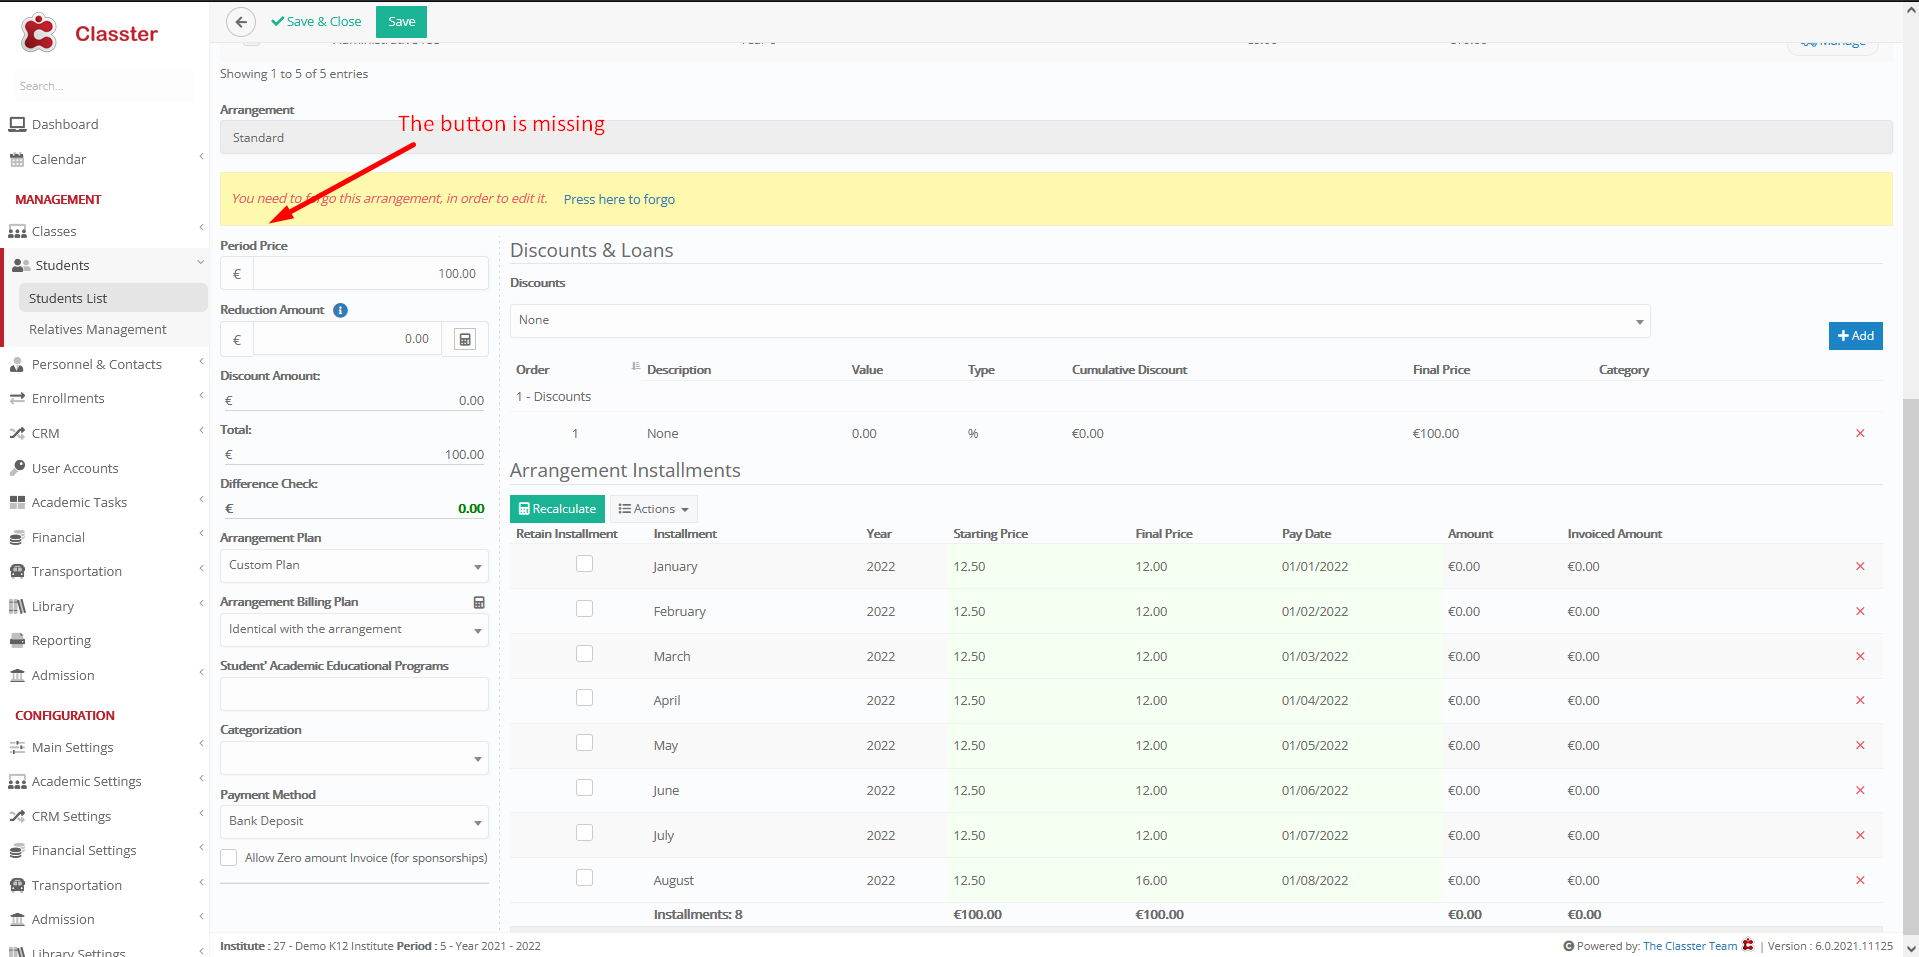
Task: Open the Categorization dropdown
Action: 354,758
